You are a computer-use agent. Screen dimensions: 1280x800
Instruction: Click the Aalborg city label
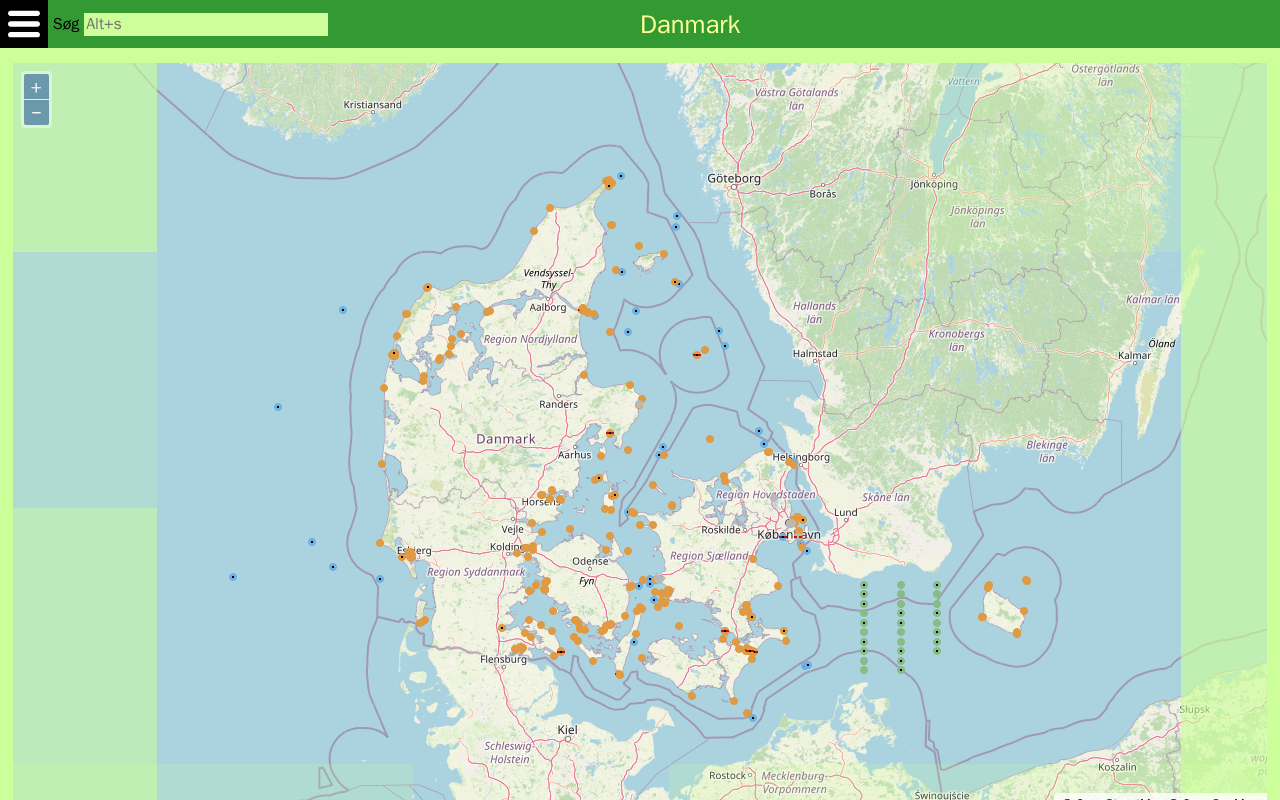coord(548,307)
